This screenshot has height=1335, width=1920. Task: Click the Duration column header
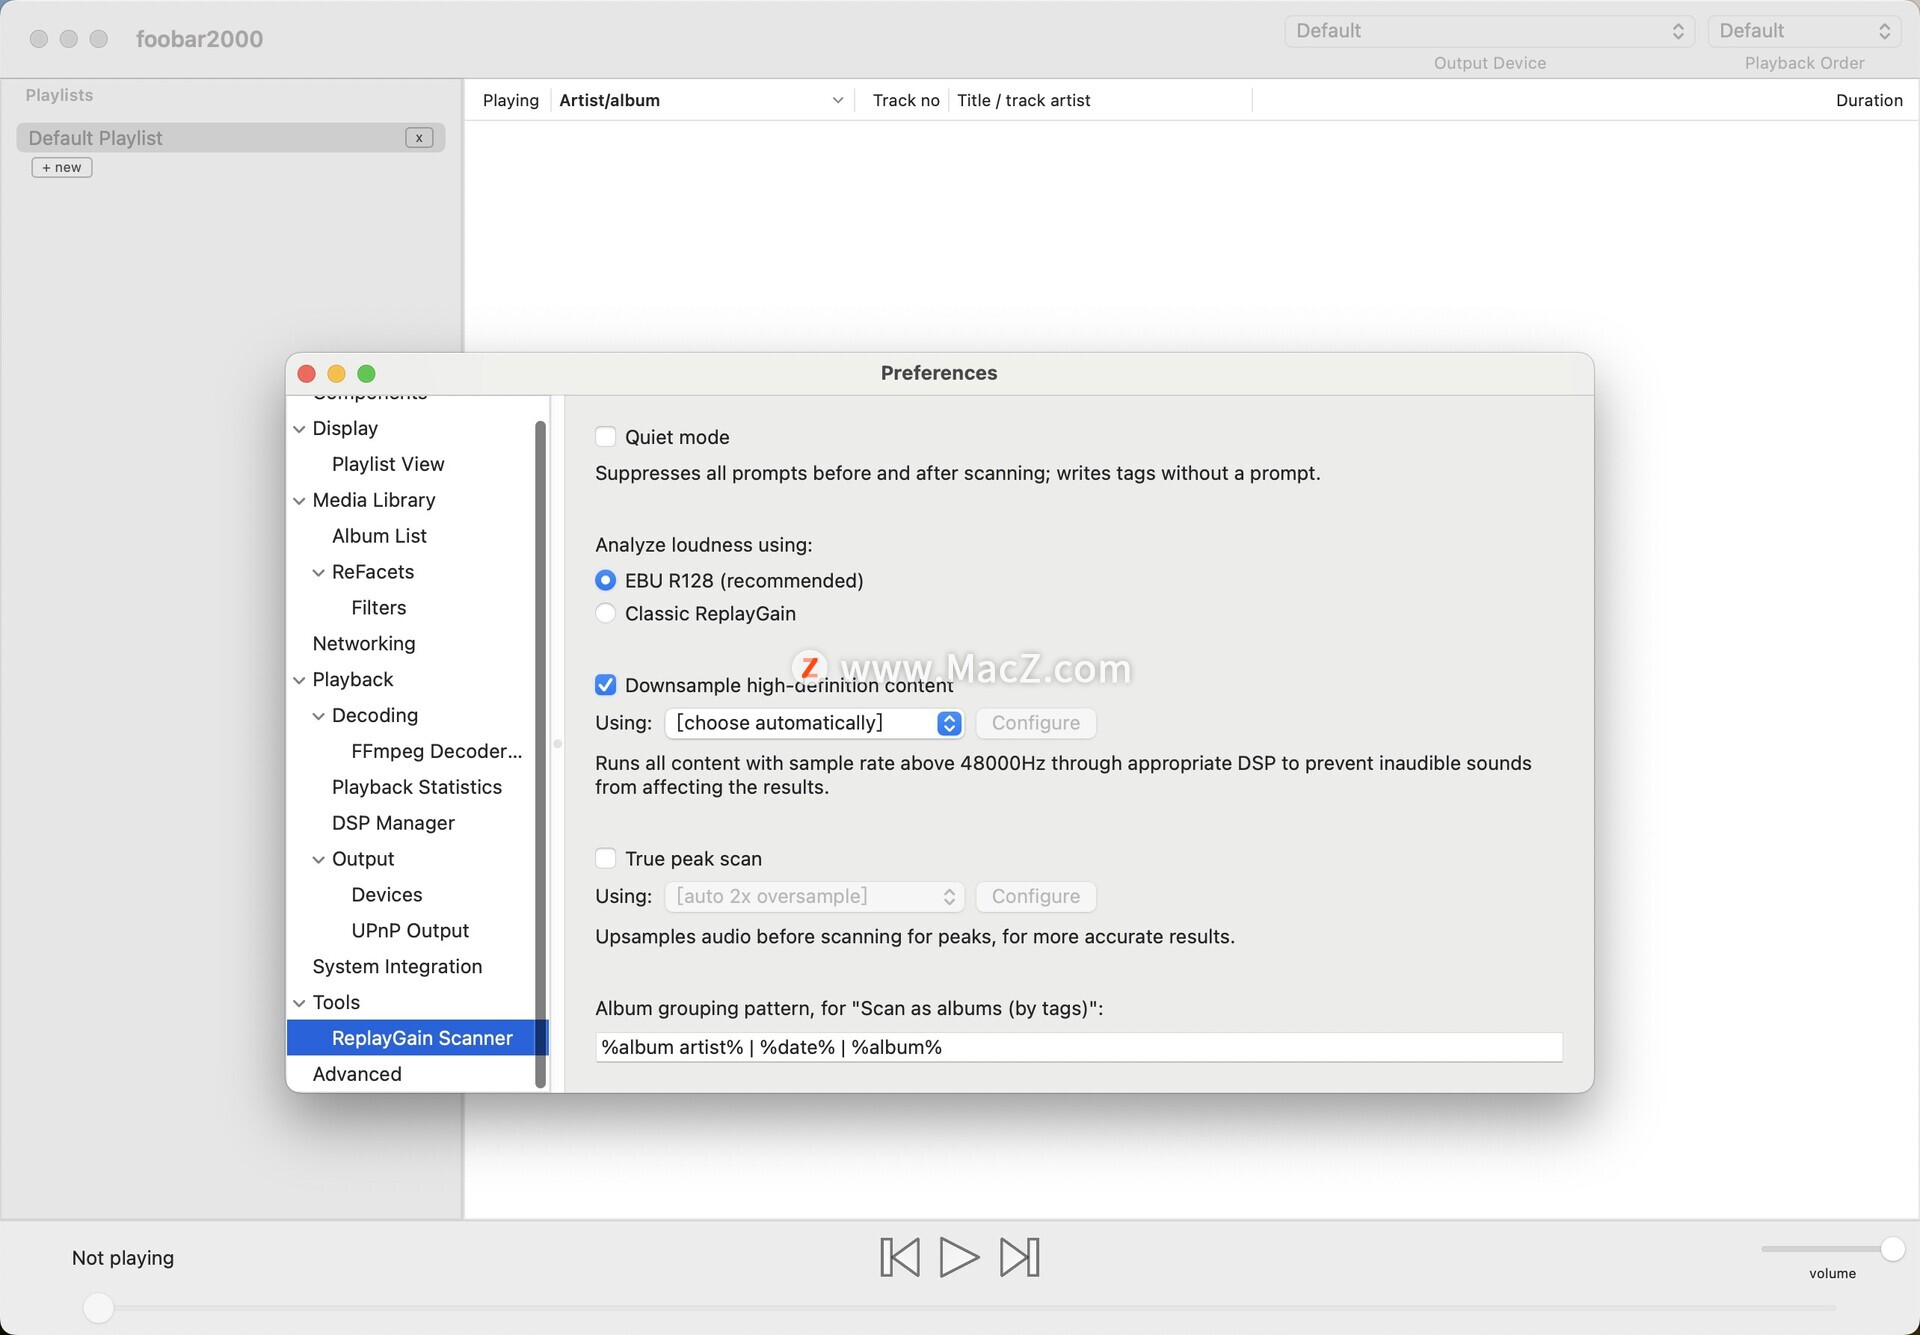tap(1869, 100)
